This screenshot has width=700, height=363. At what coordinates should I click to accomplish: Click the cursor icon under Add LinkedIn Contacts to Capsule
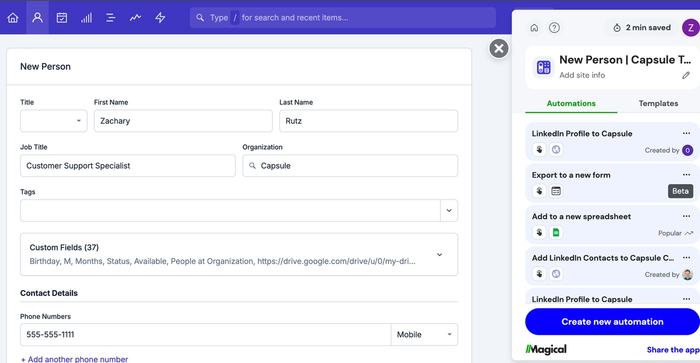click(x=539, y=274)
